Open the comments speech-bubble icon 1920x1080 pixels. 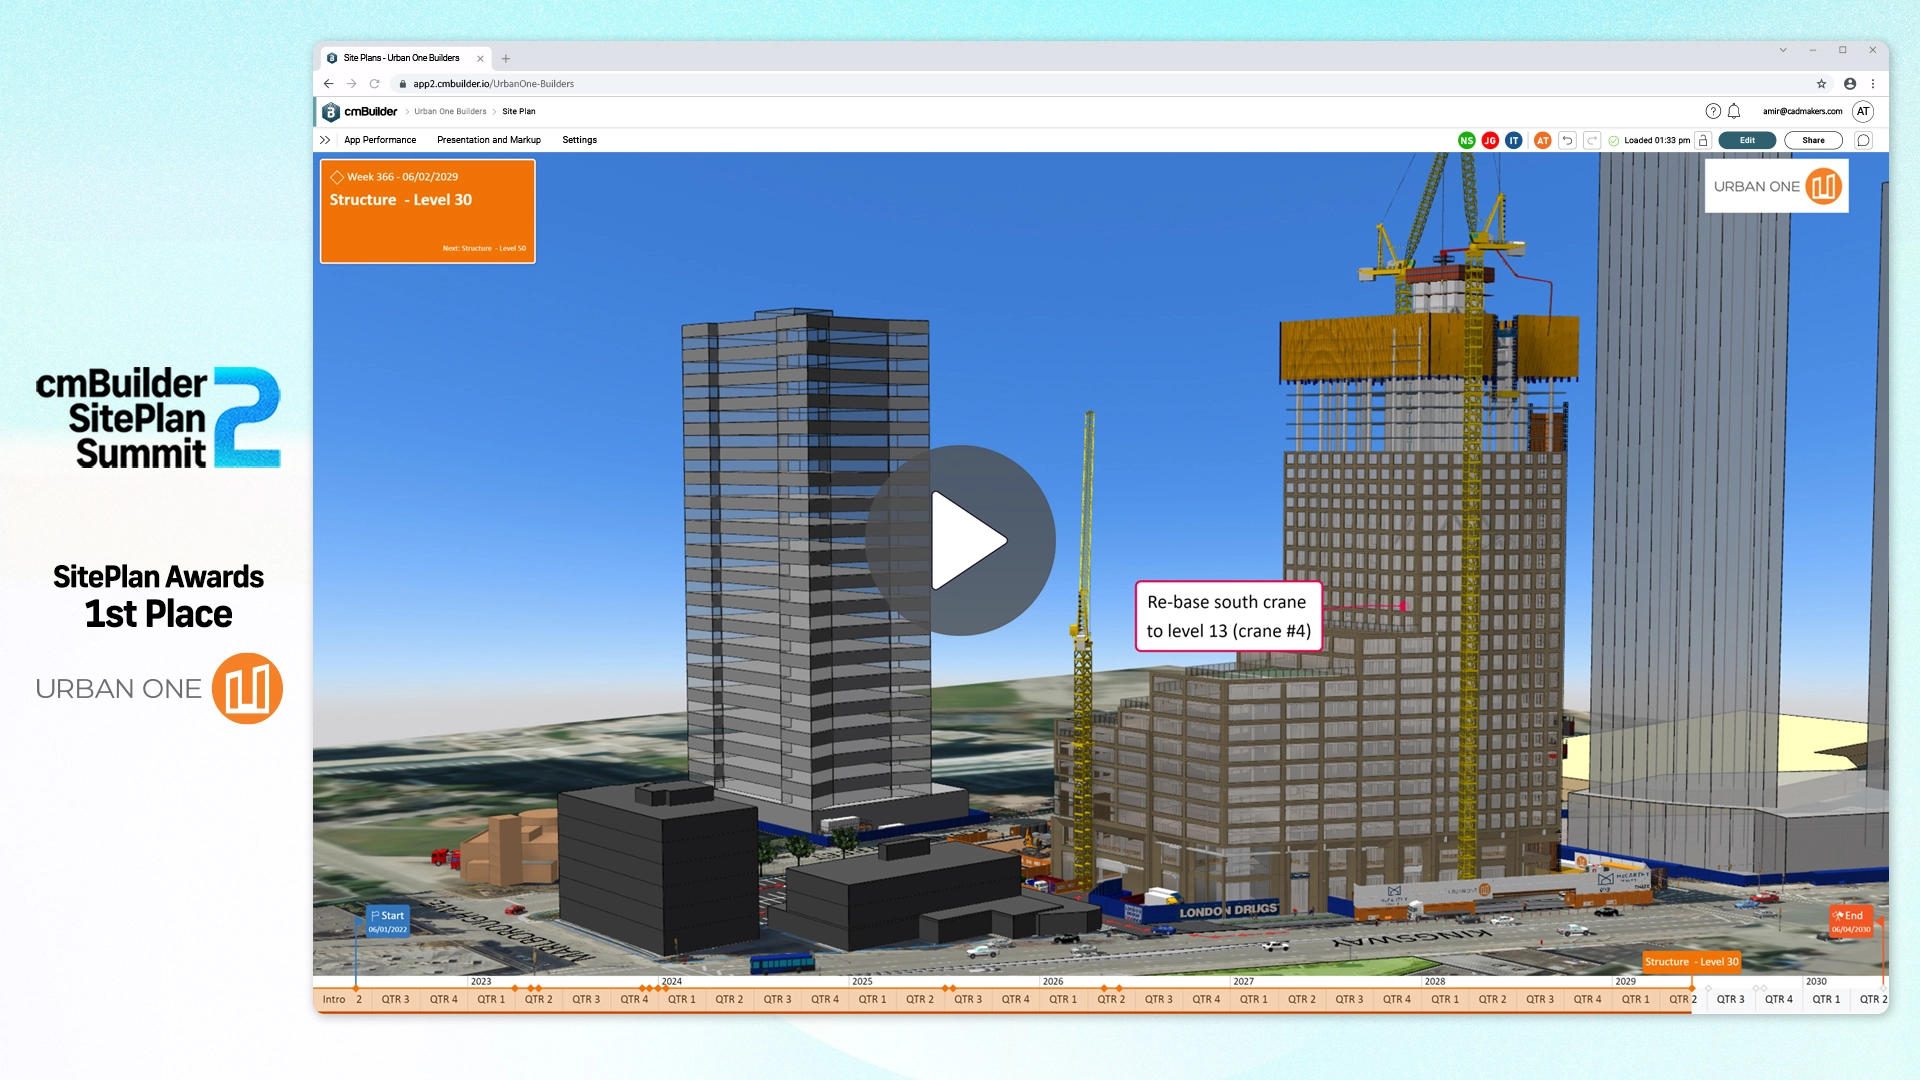point(1863,140)
